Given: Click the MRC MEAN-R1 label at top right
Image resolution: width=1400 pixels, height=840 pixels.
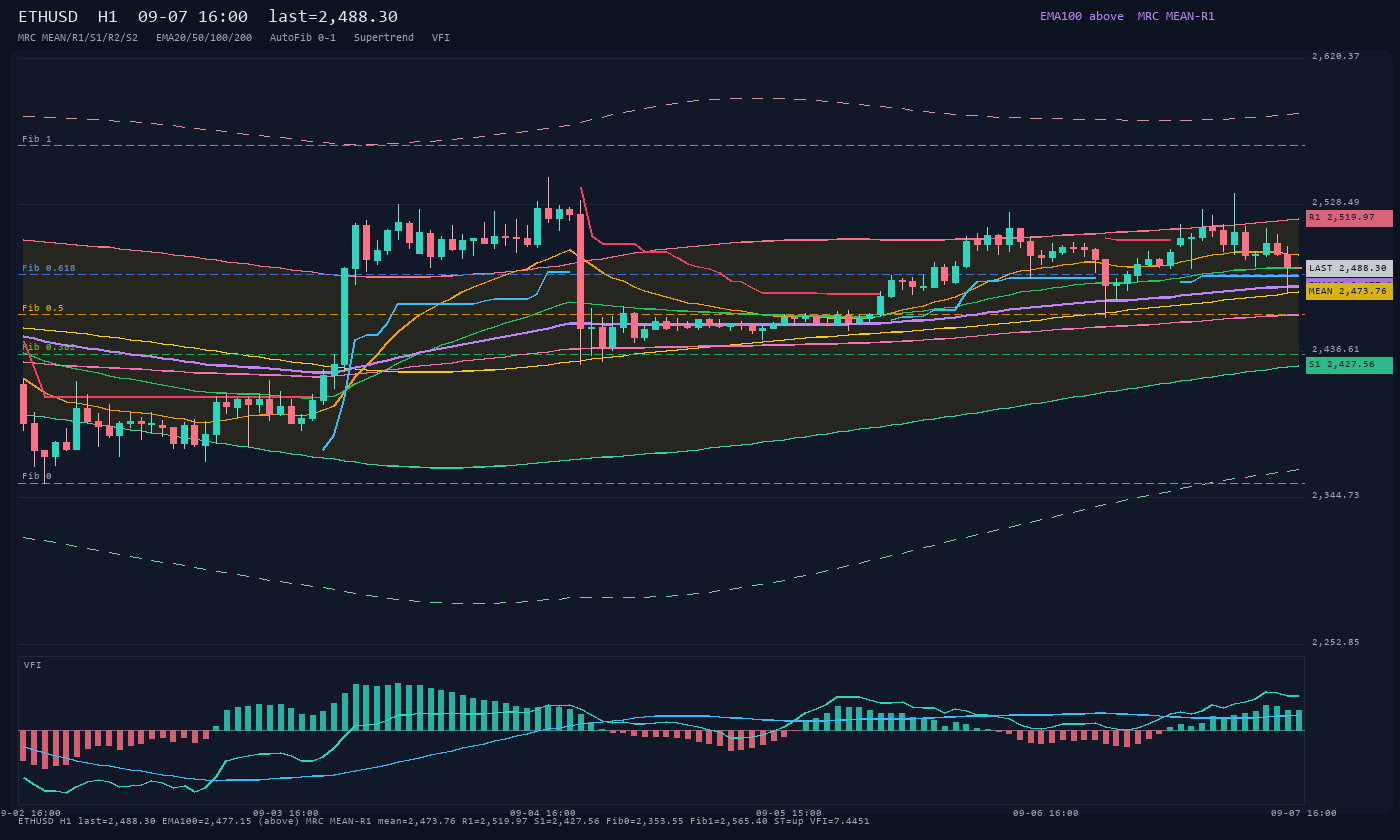Looking at the screenshot, I should coord(1176,16).
